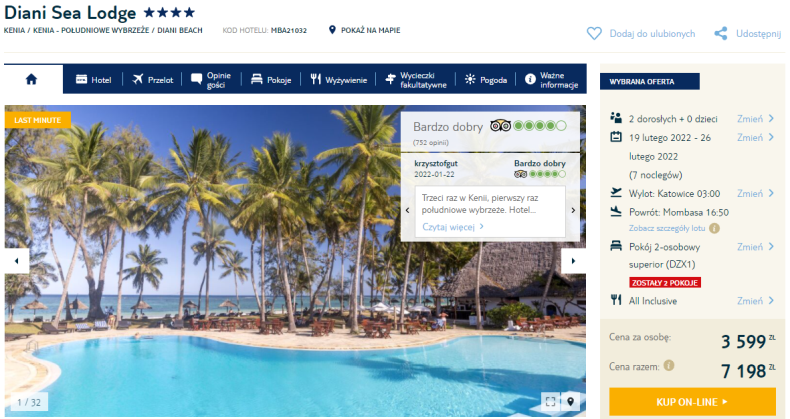This screenshot has width=790, height=419.
Task: Click the share icon next to Udostępnij
Action: coord(720,34)
